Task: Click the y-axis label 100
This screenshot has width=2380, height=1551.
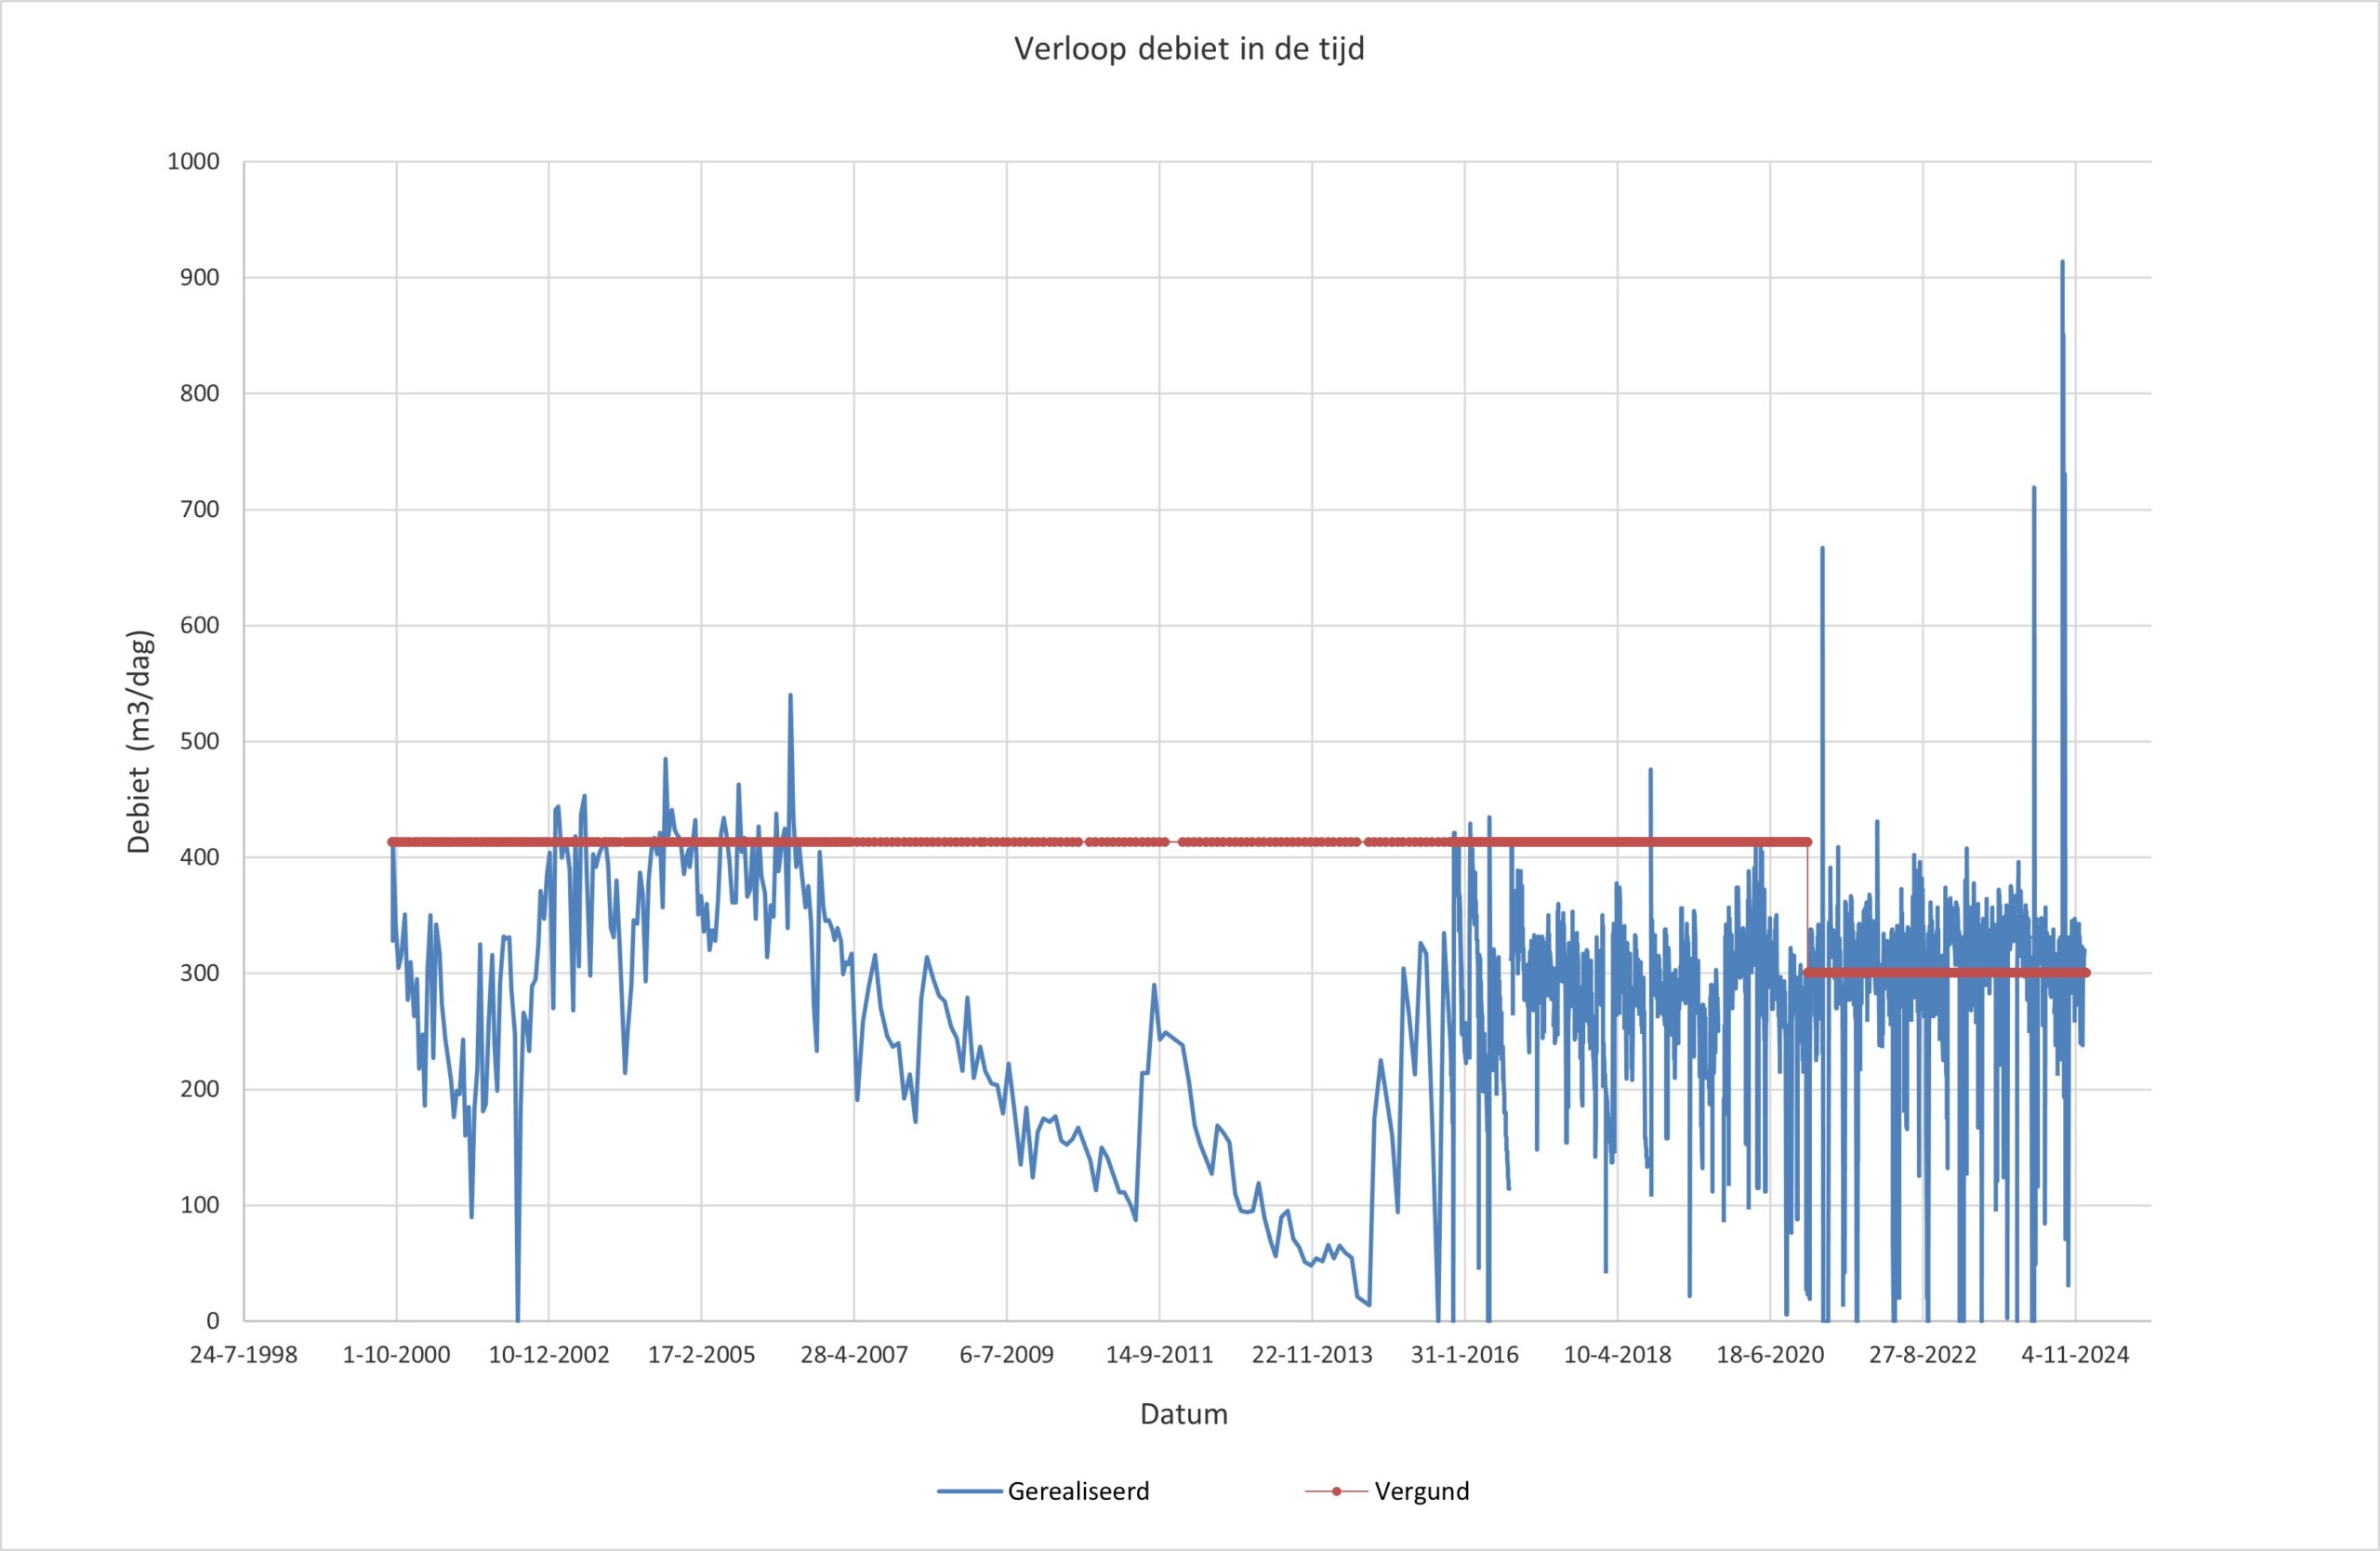Action: 200,1206
